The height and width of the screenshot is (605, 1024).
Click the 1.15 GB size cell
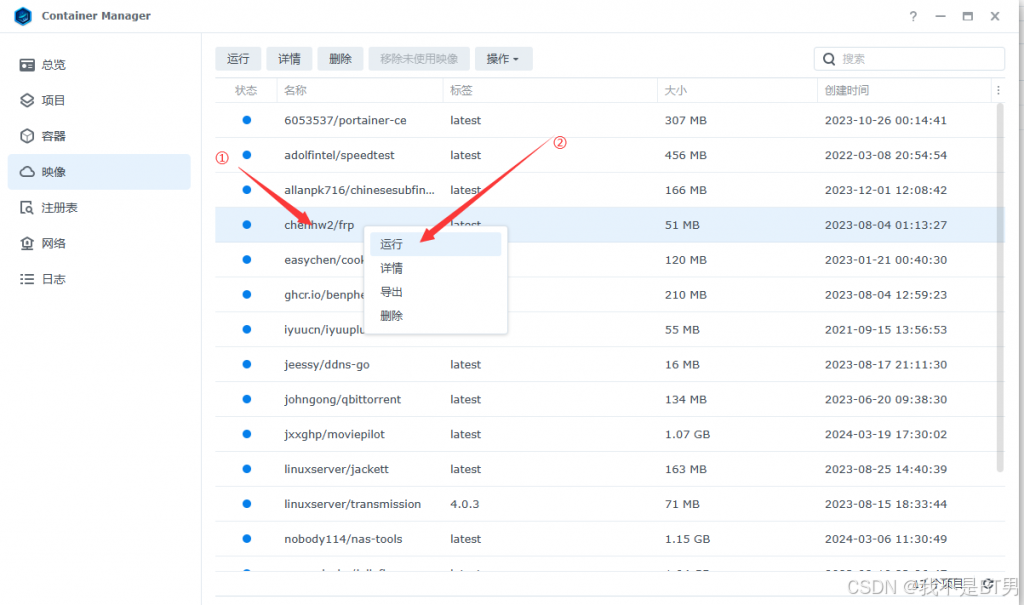coord(687,539)
